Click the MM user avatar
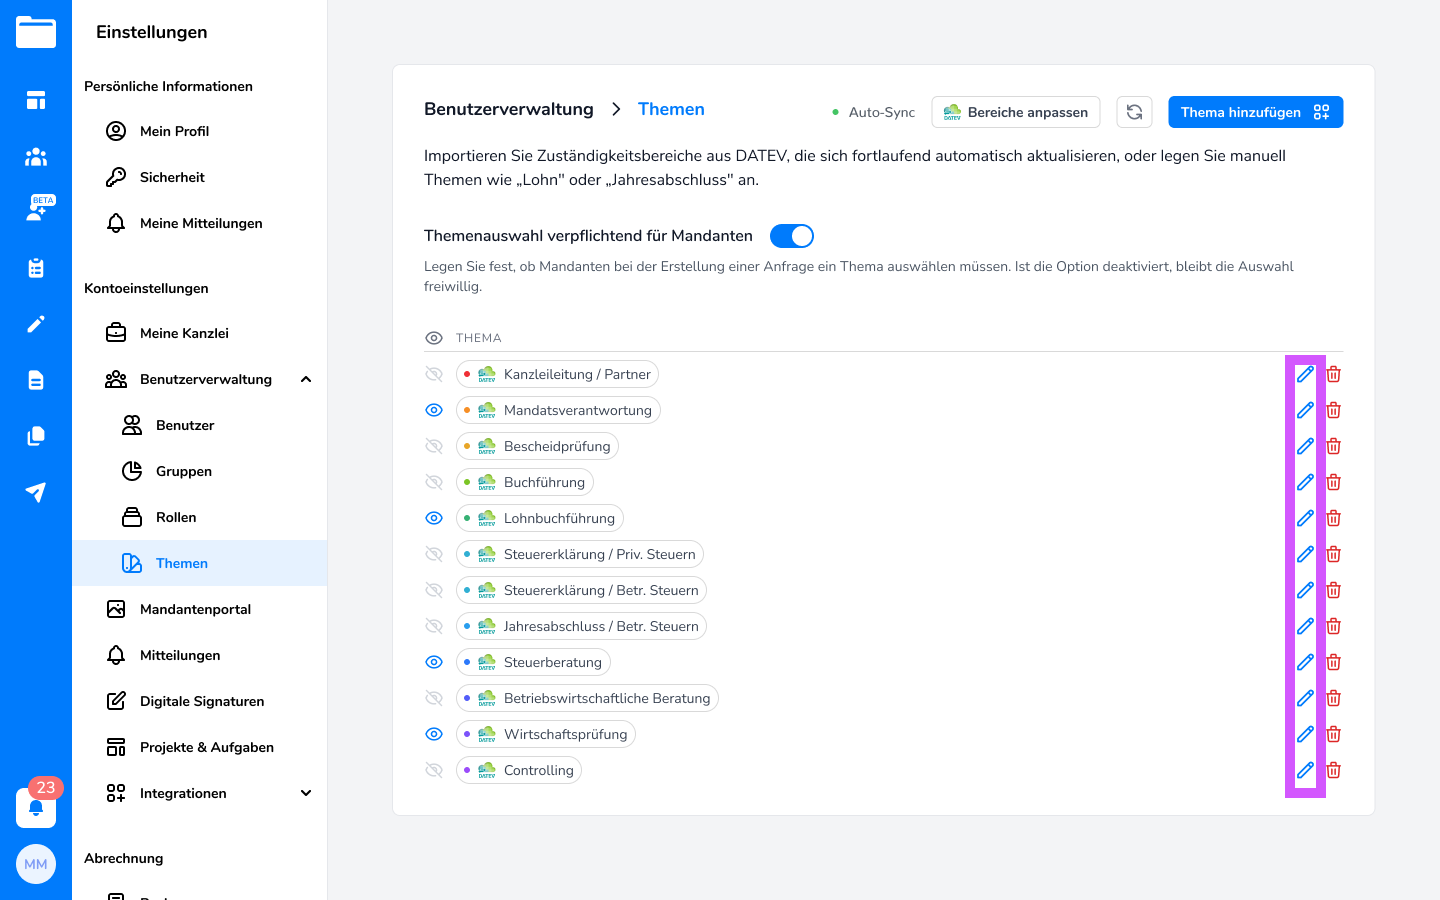1440x900 pixels. pos(36,864)
